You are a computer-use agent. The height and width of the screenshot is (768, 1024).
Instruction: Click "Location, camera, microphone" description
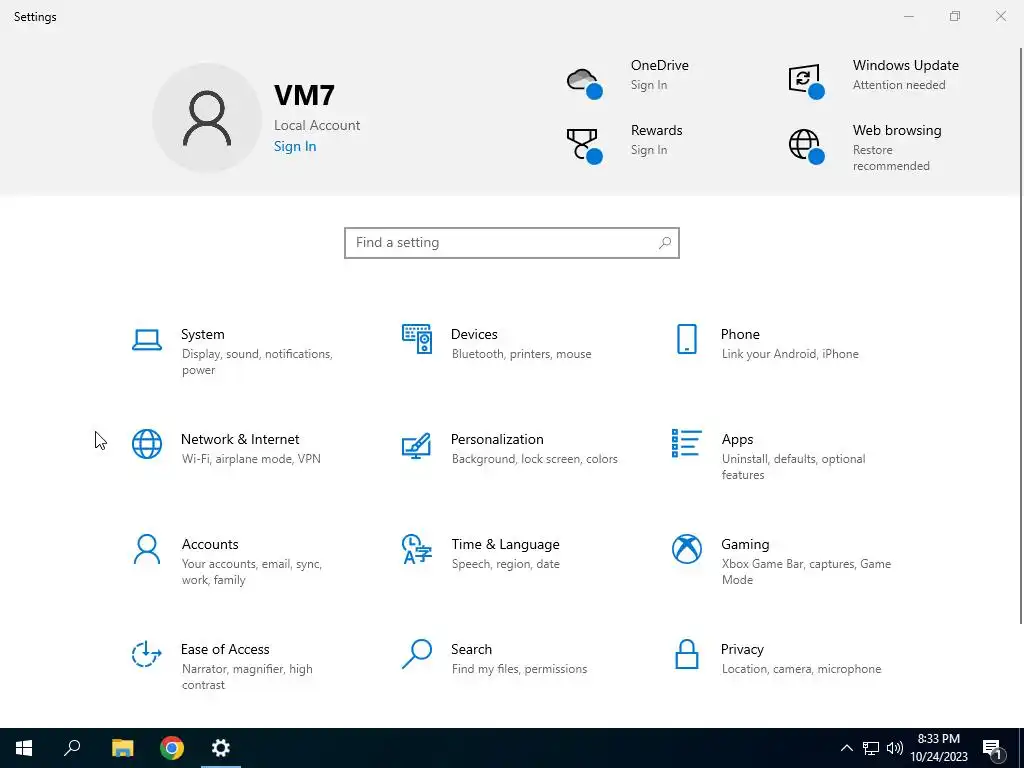point(801,669)
